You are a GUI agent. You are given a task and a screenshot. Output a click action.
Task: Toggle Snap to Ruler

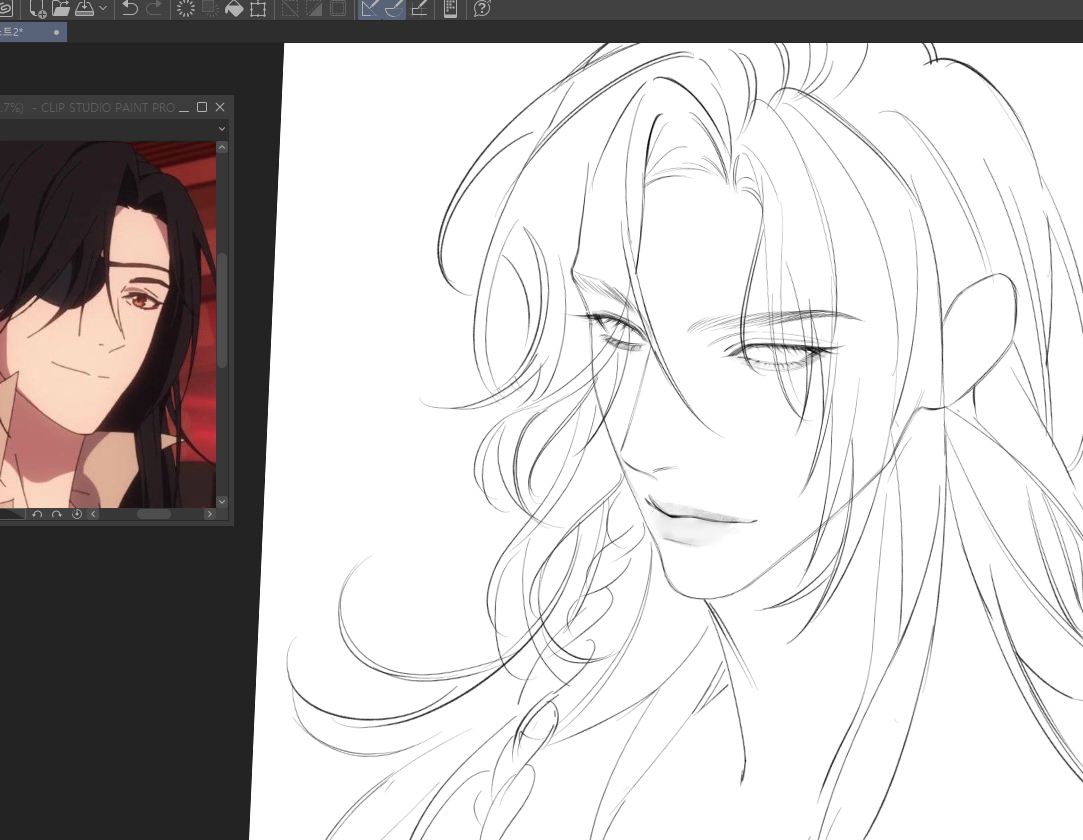coord(370,9)
